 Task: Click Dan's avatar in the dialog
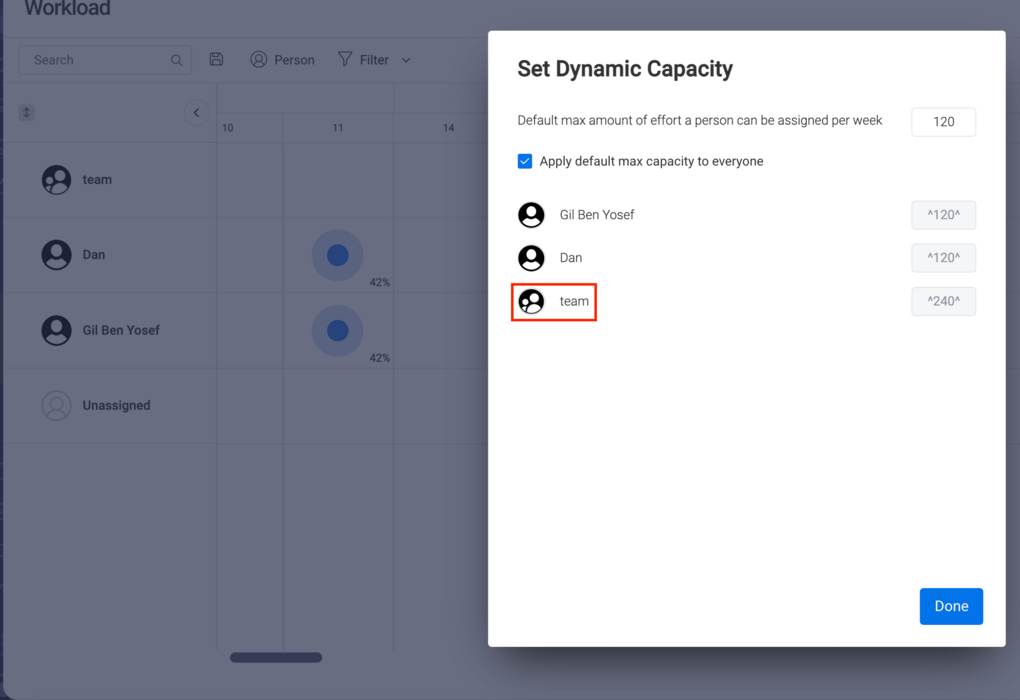tap(531, 258)
